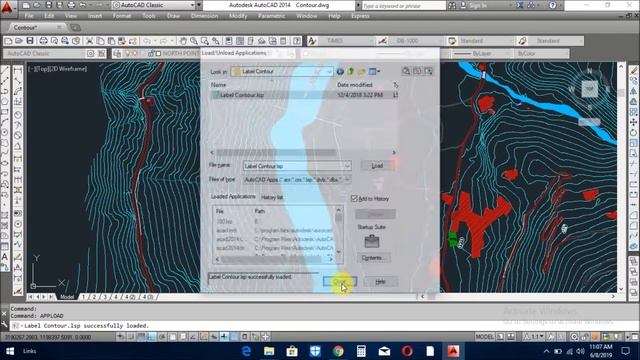Click the dialog's Up One Level icon
Image resolution: width=640 pixels, height=360 pixels.
tap(351, 71)
